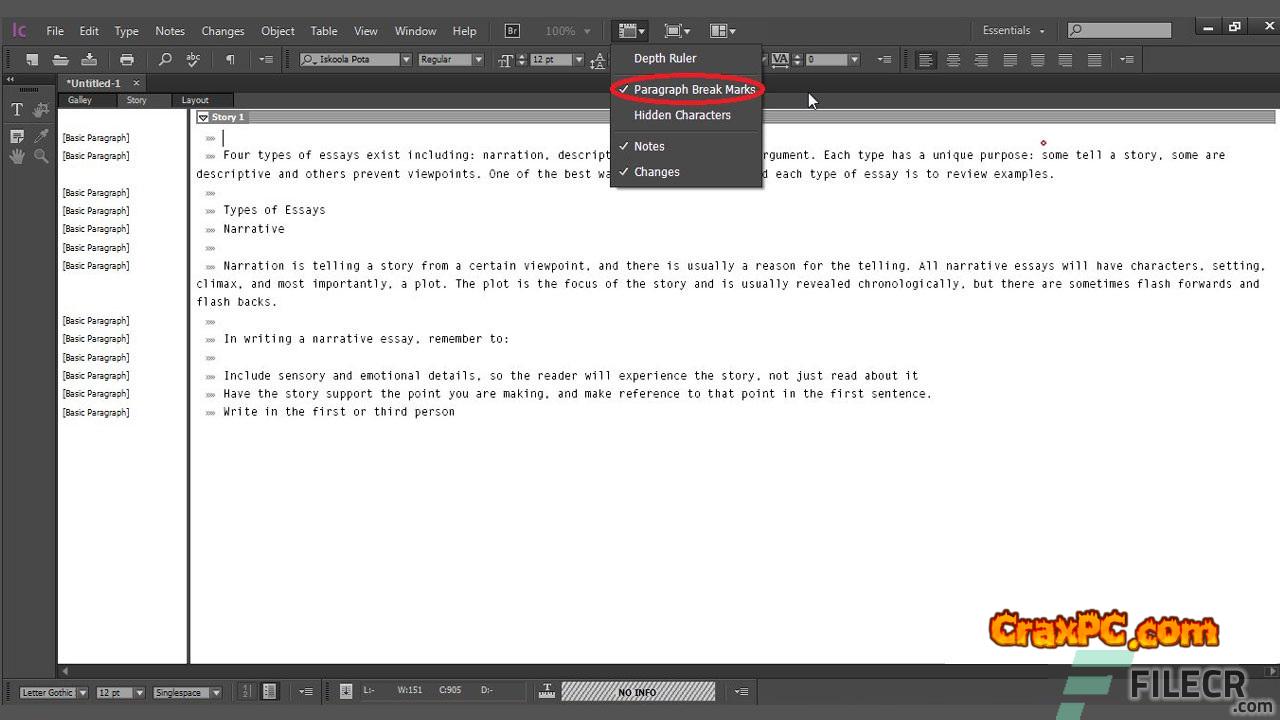The width and height of the screenshot is (1280, 720).
Task: Choose Hidden Characters from the dropdown menu
Action: click(682, 115)
